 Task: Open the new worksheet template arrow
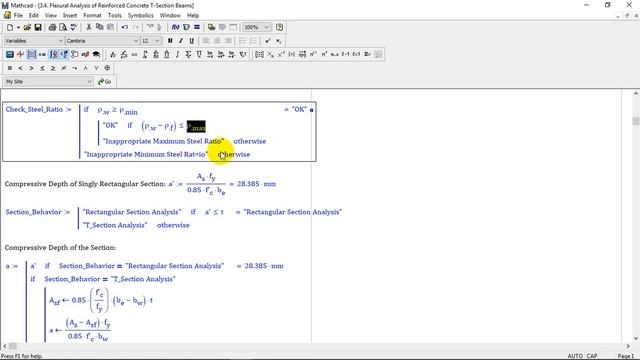click(18, 27)
